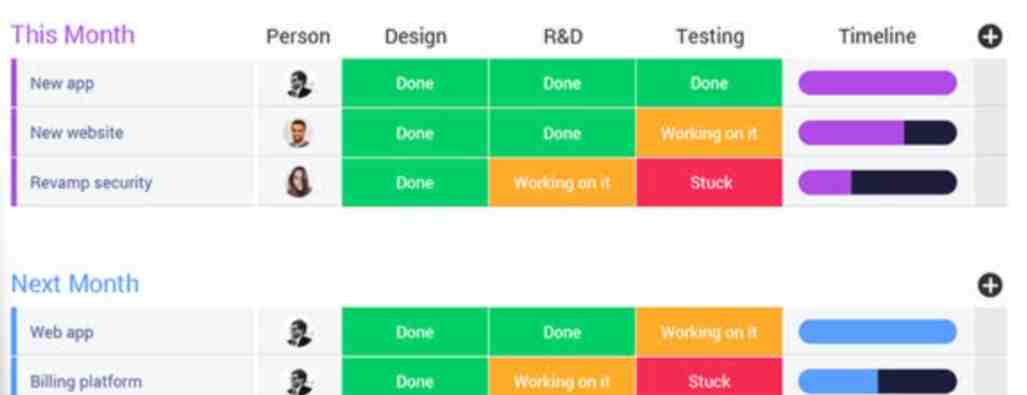This screenshot has height=395, width=1027.
Task: Open the Billing platform item
Action: (x=86, y=381)
